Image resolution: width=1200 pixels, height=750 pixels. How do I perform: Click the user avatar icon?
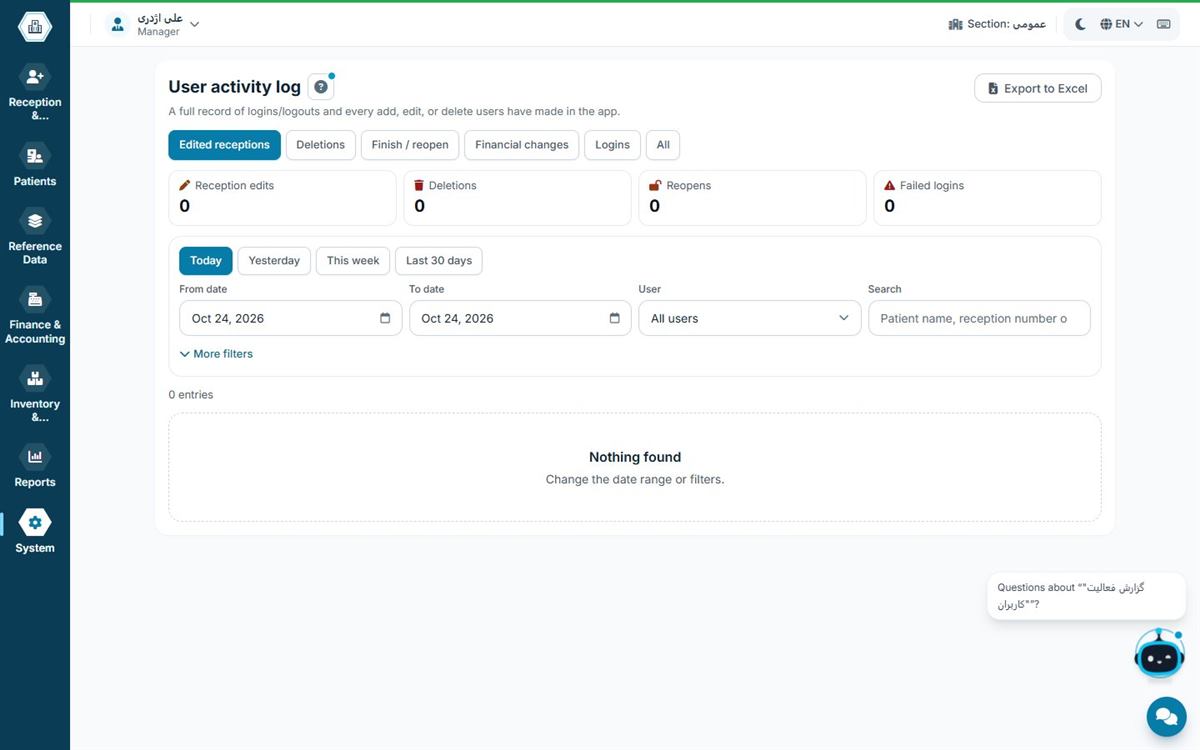(x=118, y=24)
